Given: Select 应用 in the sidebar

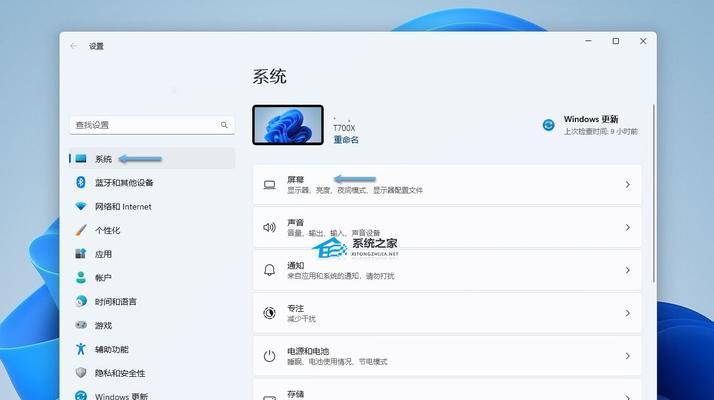Looking at the screenshot, I should [x=152, y=254].
